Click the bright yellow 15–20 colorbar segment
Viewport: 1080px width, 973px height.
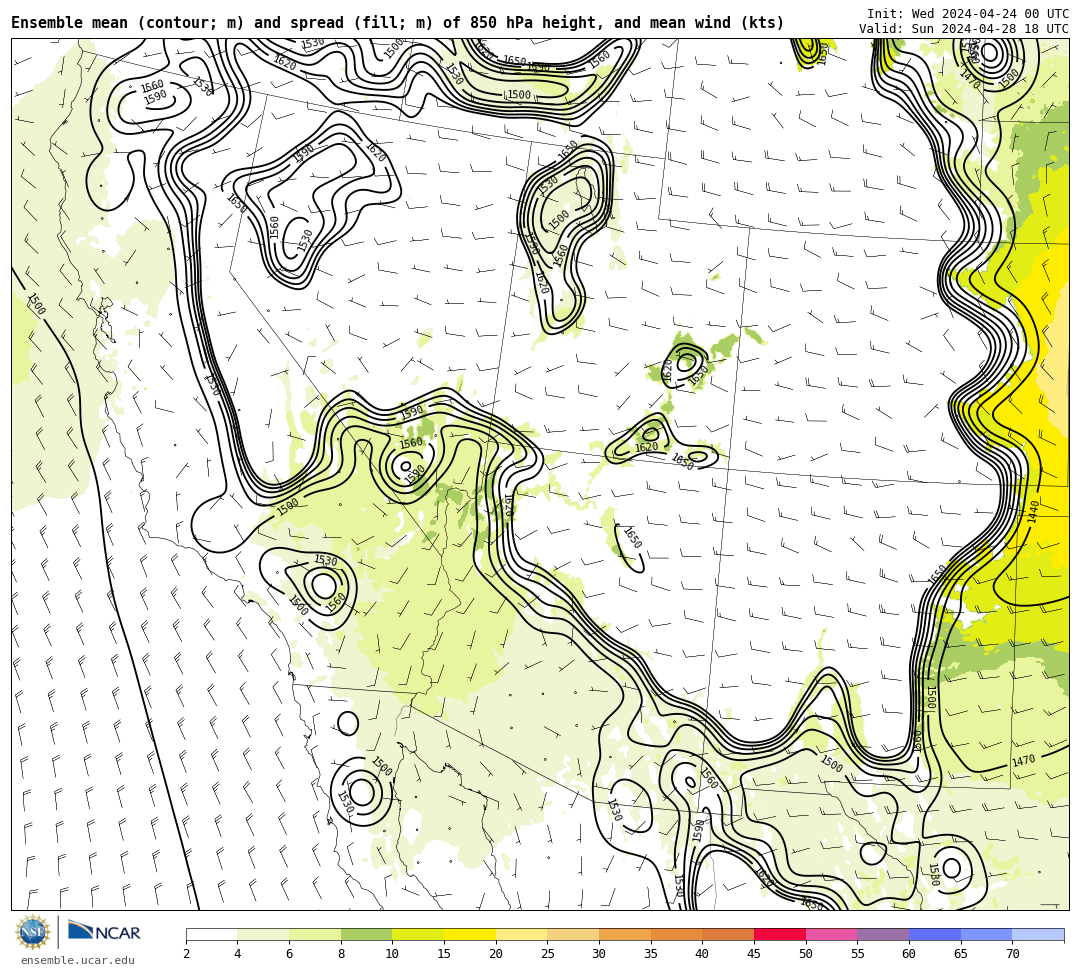pyautogui.click(x=470, y=934)
